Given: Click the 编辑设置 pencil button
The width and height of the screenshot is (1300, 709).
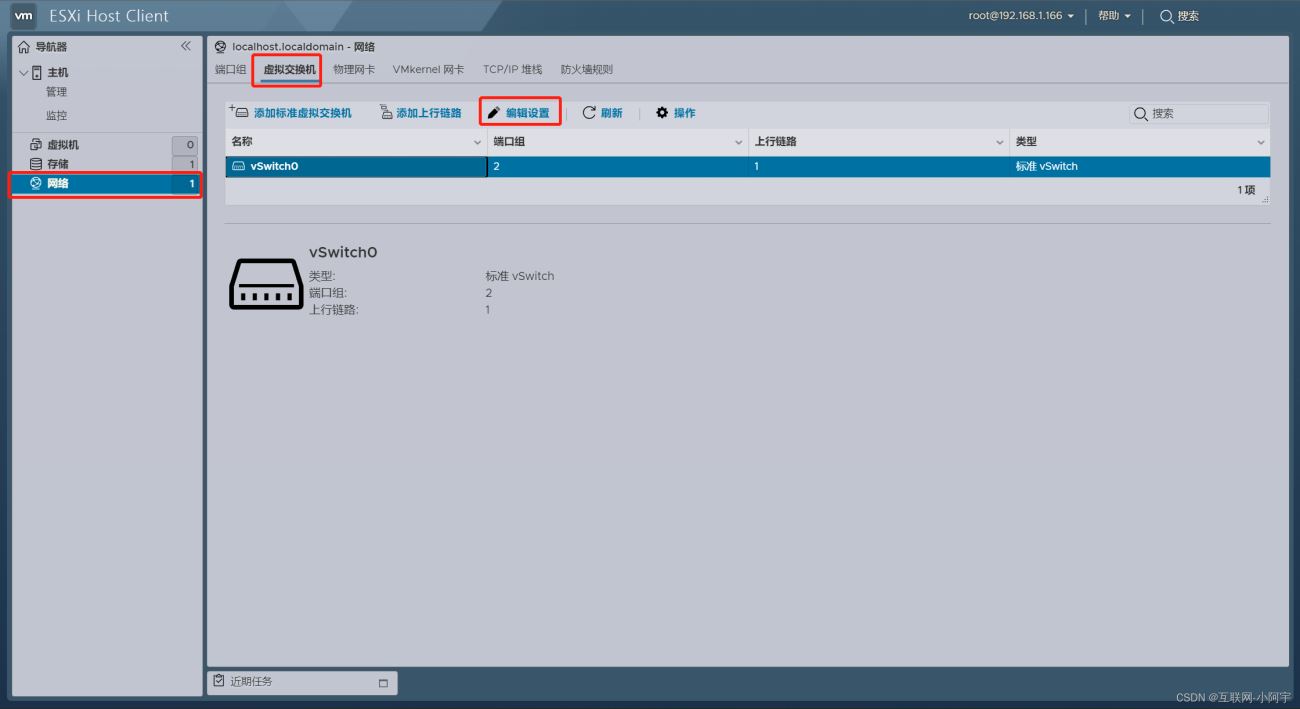Looking at the screenshot, I should pyautogui.click(x=519, y=113).
